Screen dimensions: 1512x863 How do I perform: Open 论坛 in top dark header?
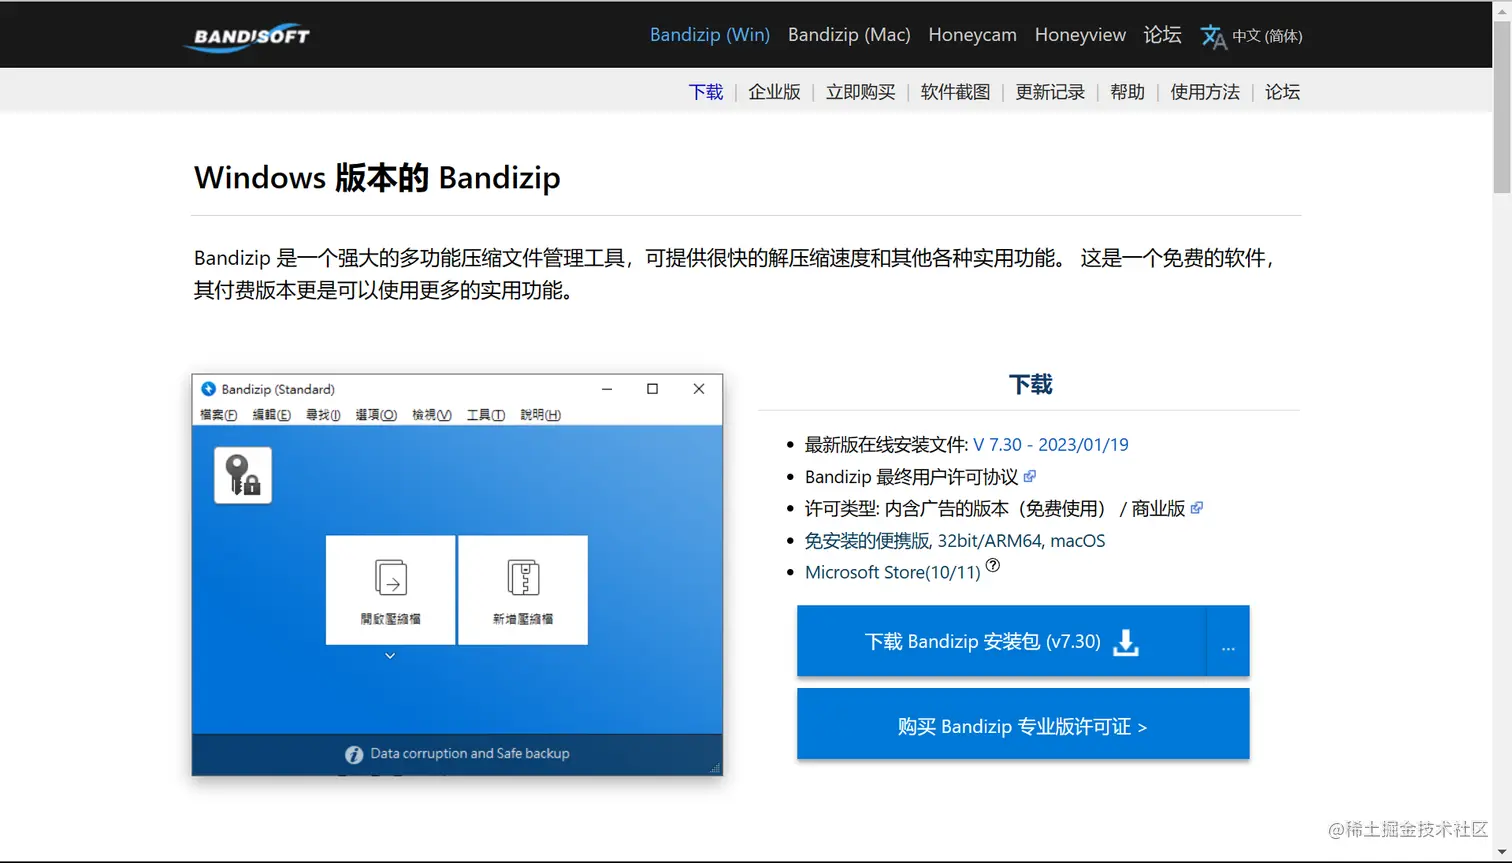tap(1162, 35)
